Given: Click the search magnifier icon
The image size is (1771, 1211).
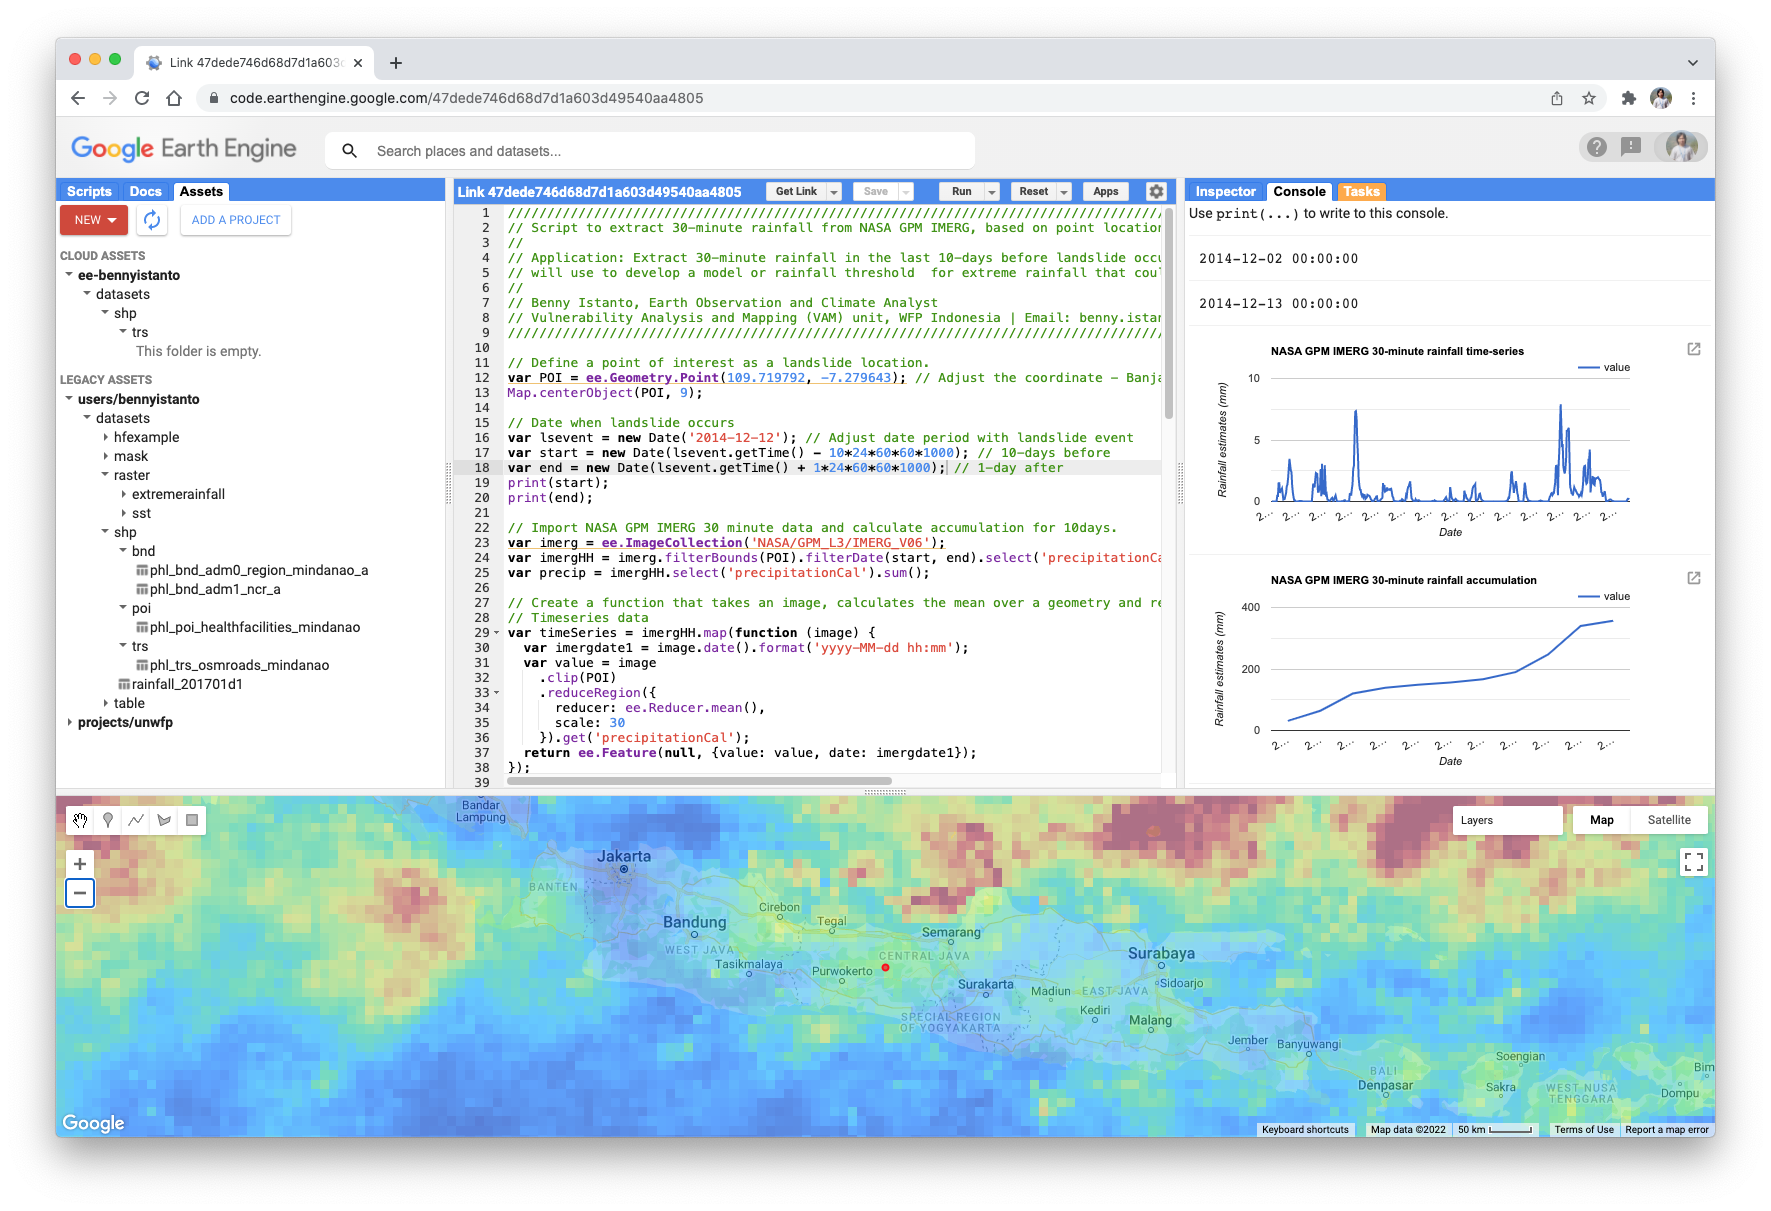Looking at the screenshot, I should click(349, 151).
